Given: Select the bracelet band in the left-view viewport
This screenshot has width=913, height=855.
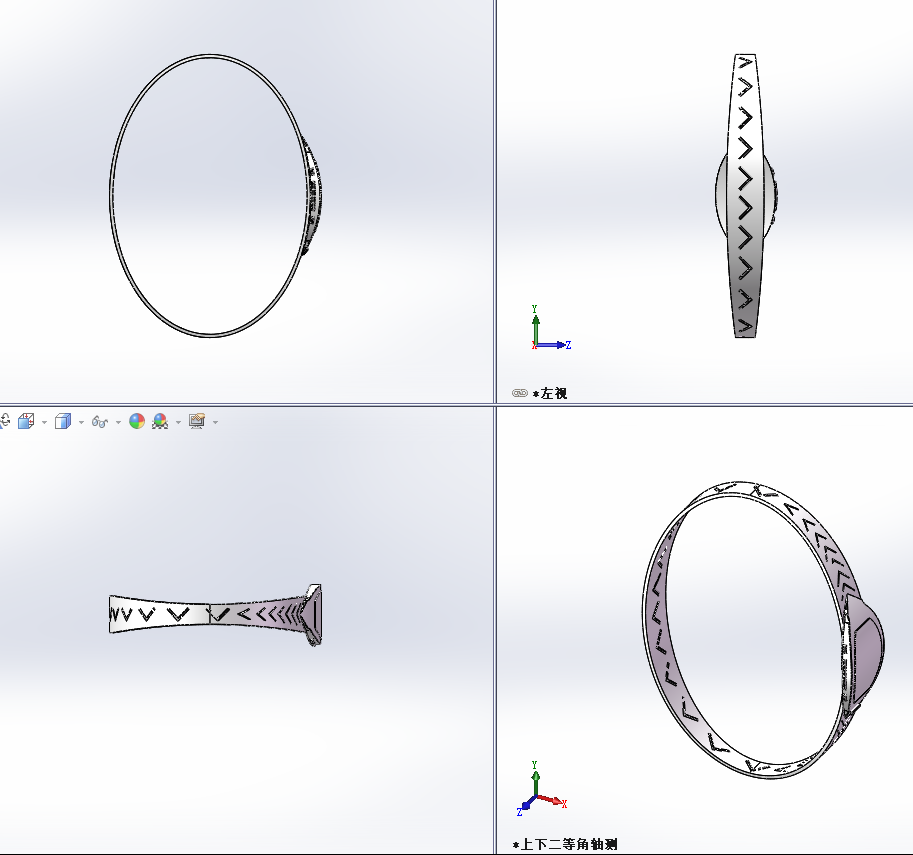Looking at the screenshot, I should [745, 196].
